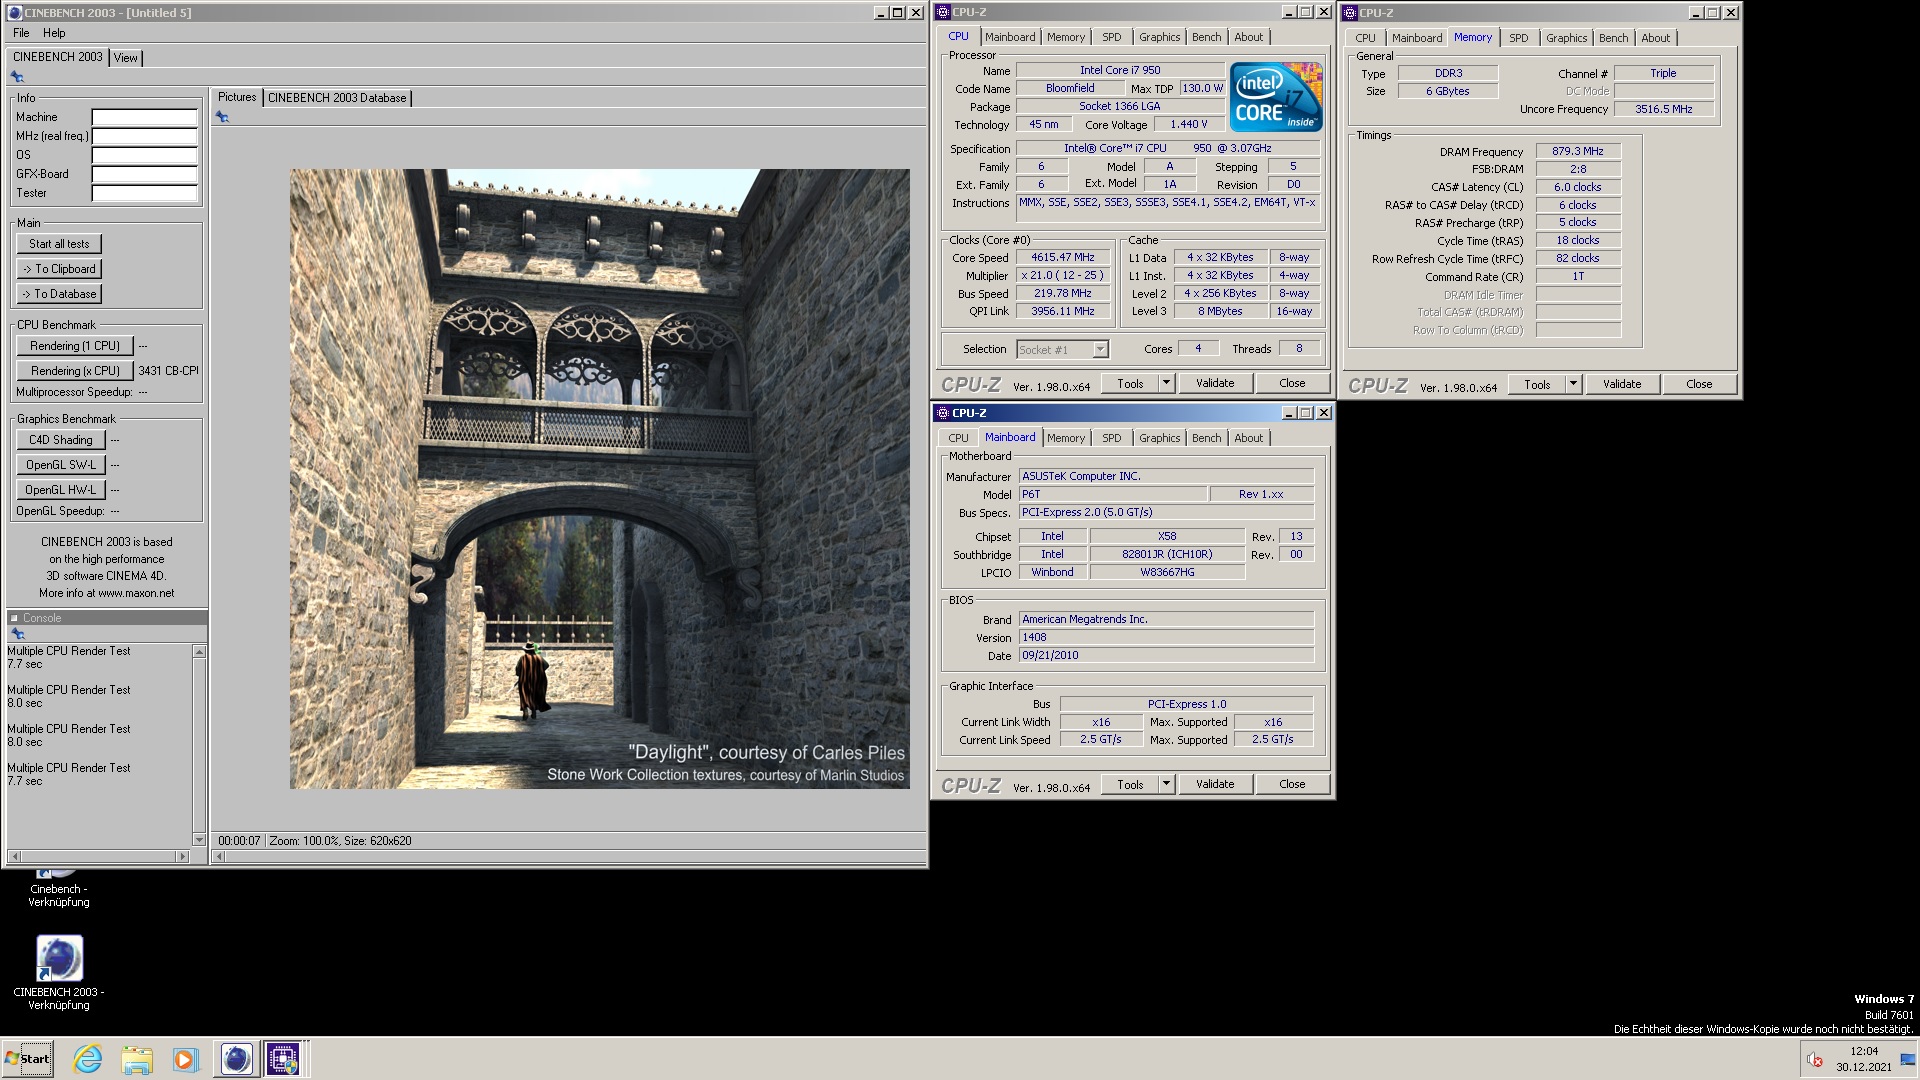This screenshot has width=1920, height=1080.
Task: Click pin icon in Pictures panel
Action: point(222,117)
